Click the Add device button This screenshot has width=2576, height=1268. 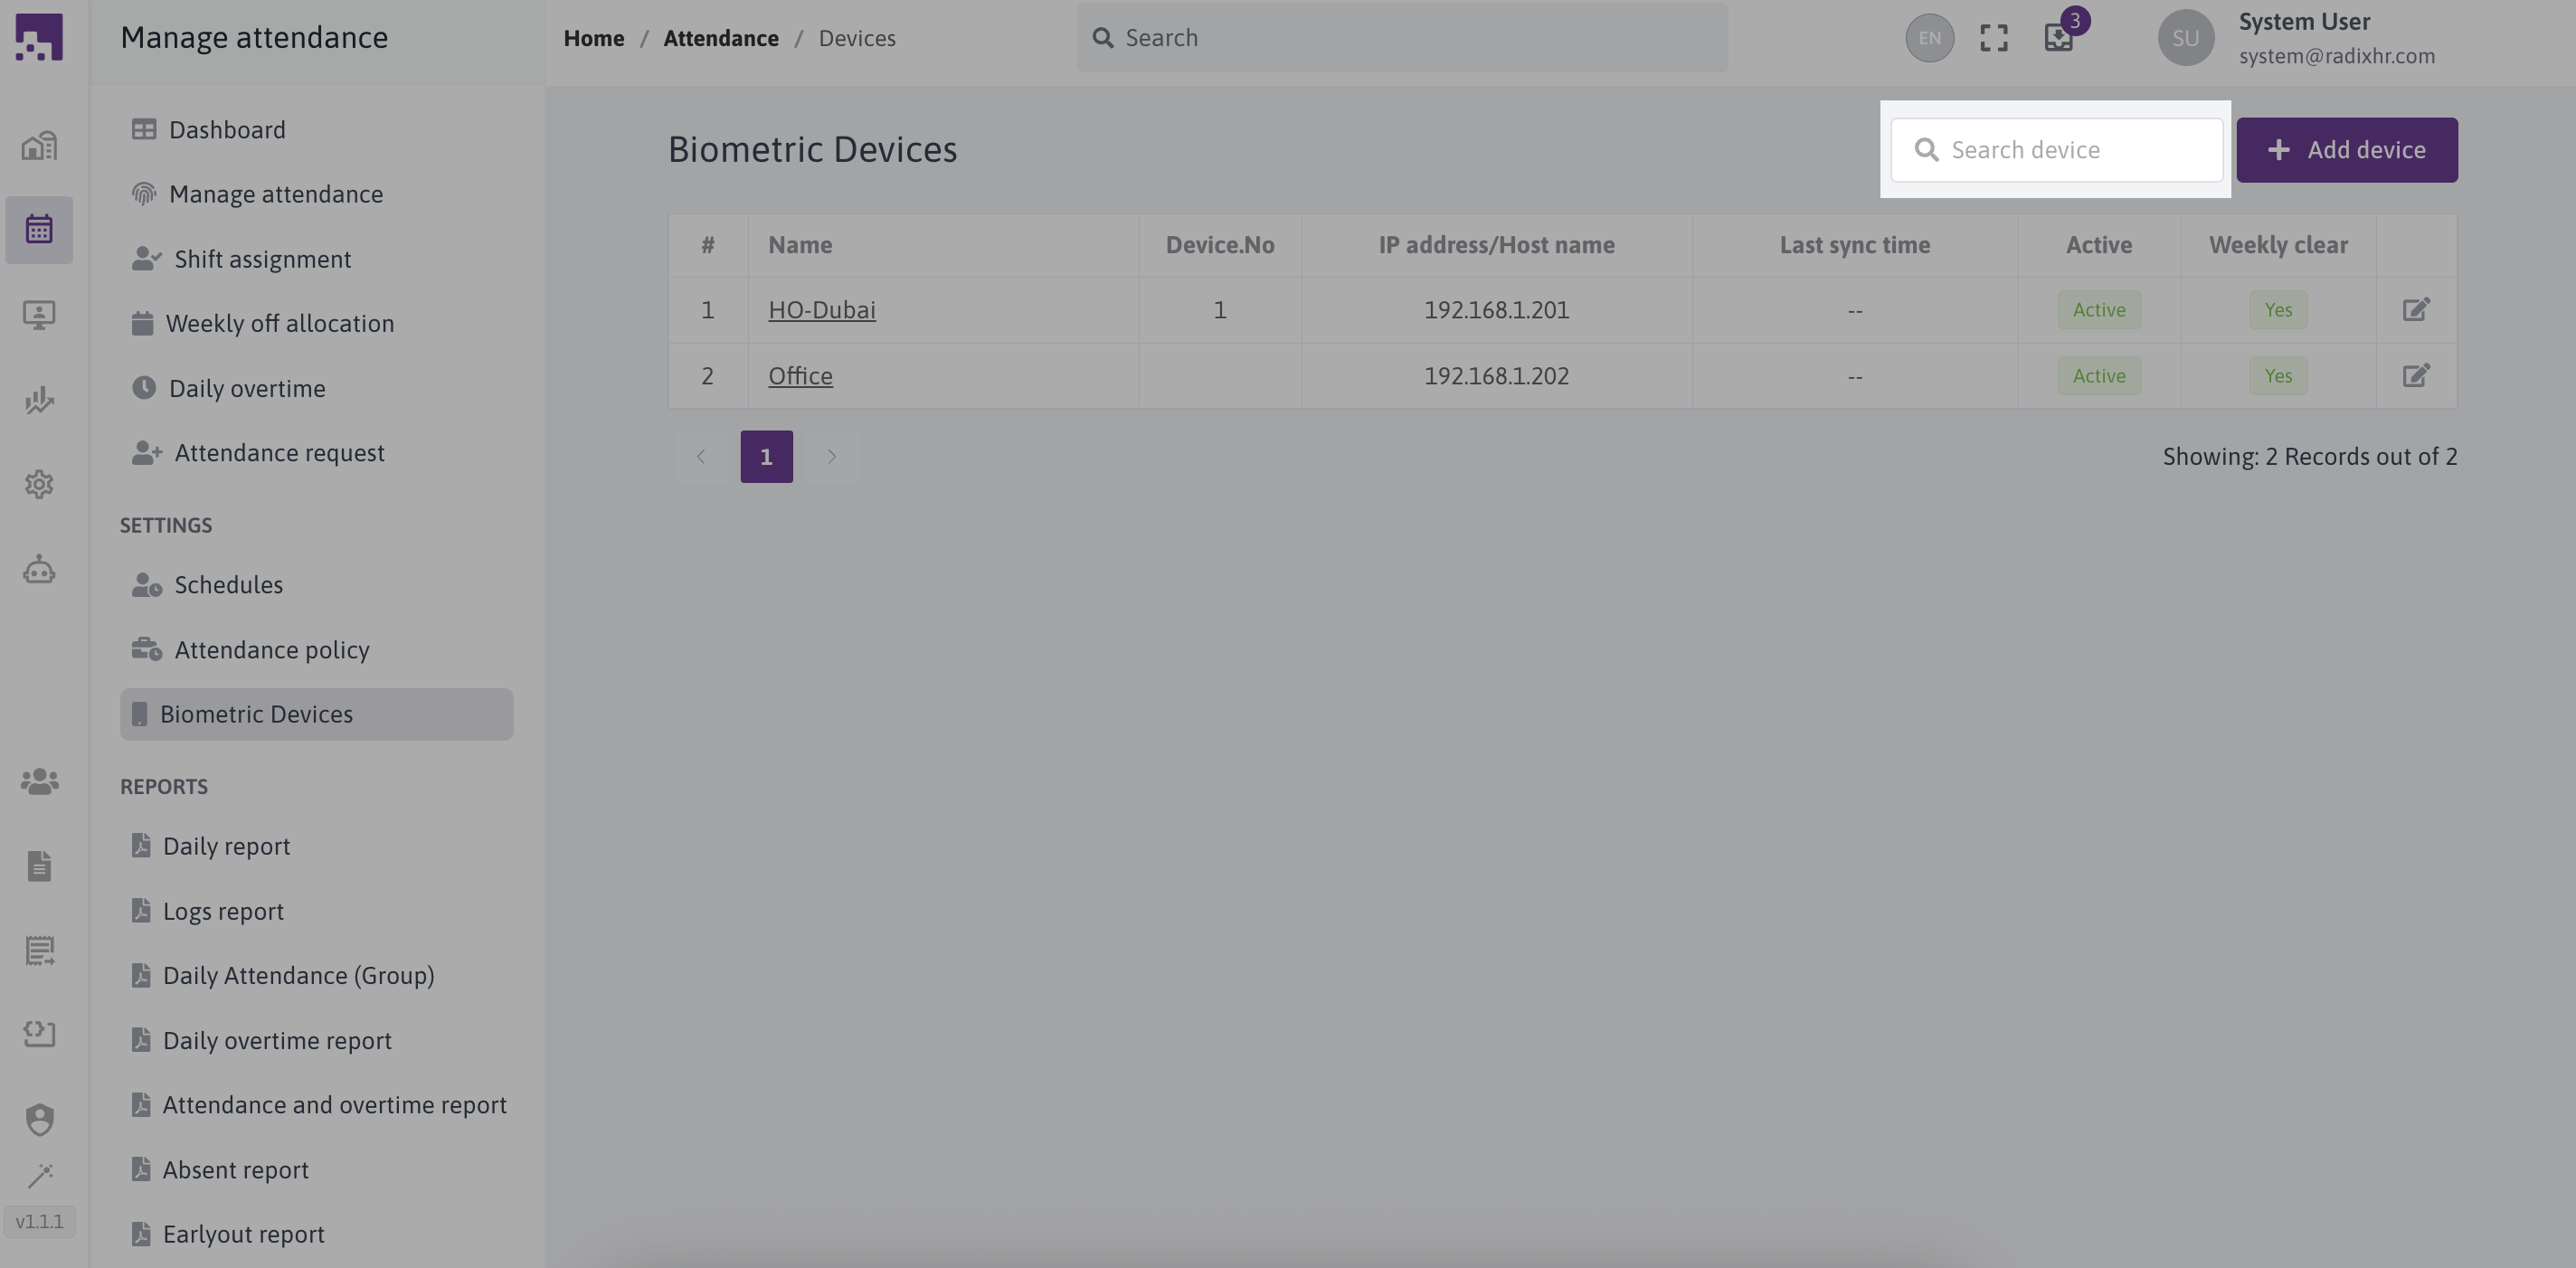coord(2346,150)
